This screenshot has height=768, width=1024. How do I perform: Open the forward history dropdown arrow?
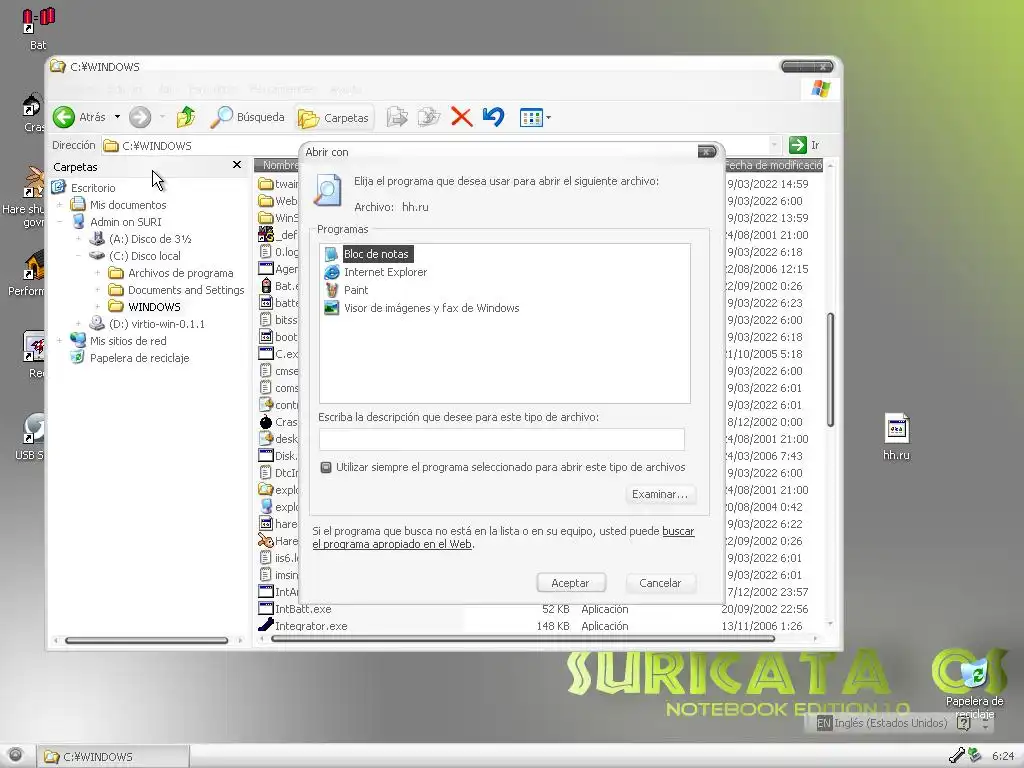(162, 118)
